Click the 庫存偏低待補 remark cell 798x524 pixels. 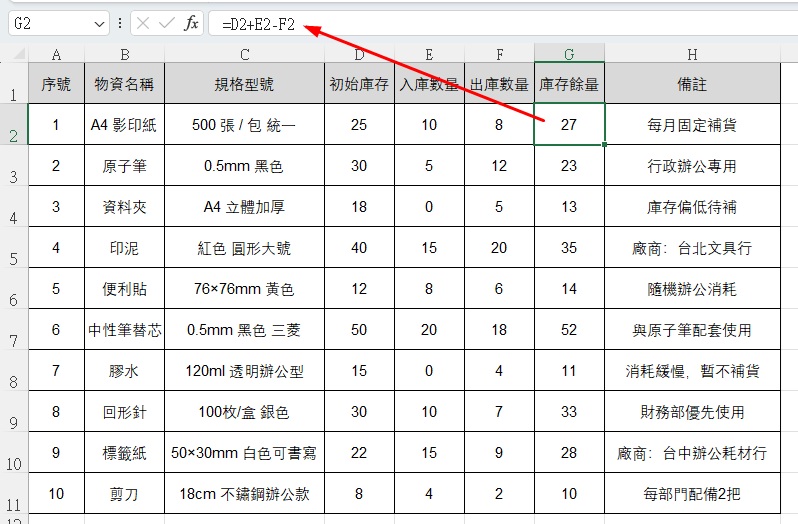[x=692, y=207]
